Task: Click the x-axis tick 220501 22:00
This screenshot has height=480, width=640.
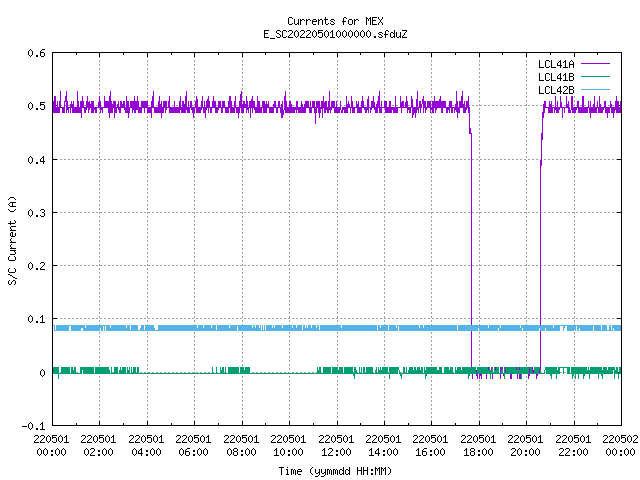Action: coord(573,446)
